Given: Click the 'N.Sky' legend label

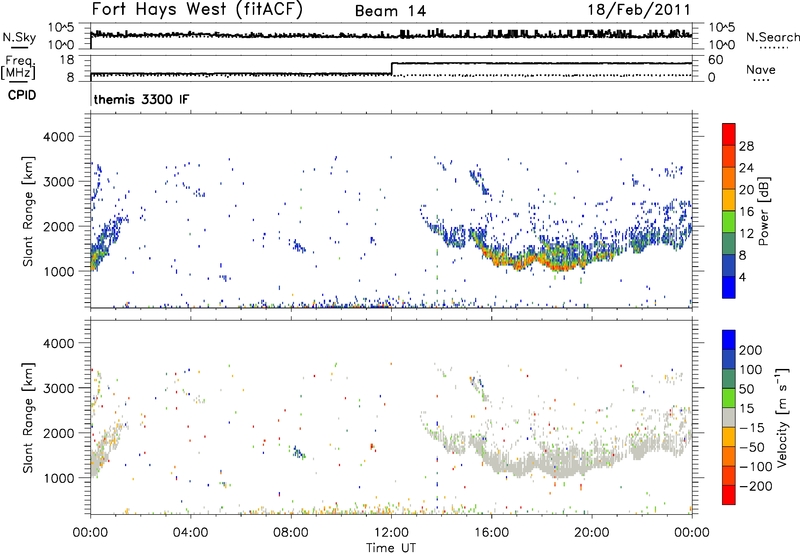Looking at the screenshot, I should [x=19, y=37].
